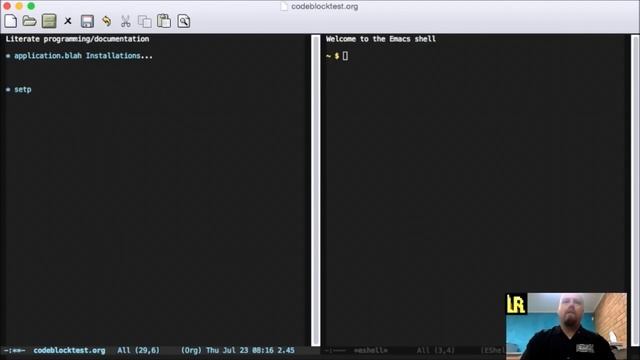
Task: Click the *eshell* buffer name in mode line
Action: tap(370, 350)
